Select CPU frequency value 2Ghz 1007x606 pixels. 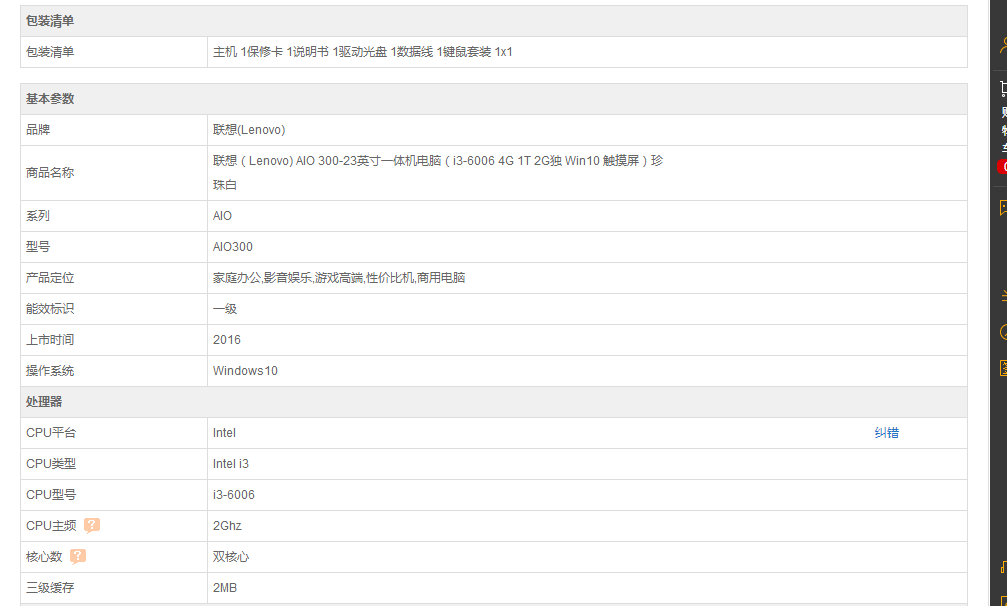click(x=227, y=526)
